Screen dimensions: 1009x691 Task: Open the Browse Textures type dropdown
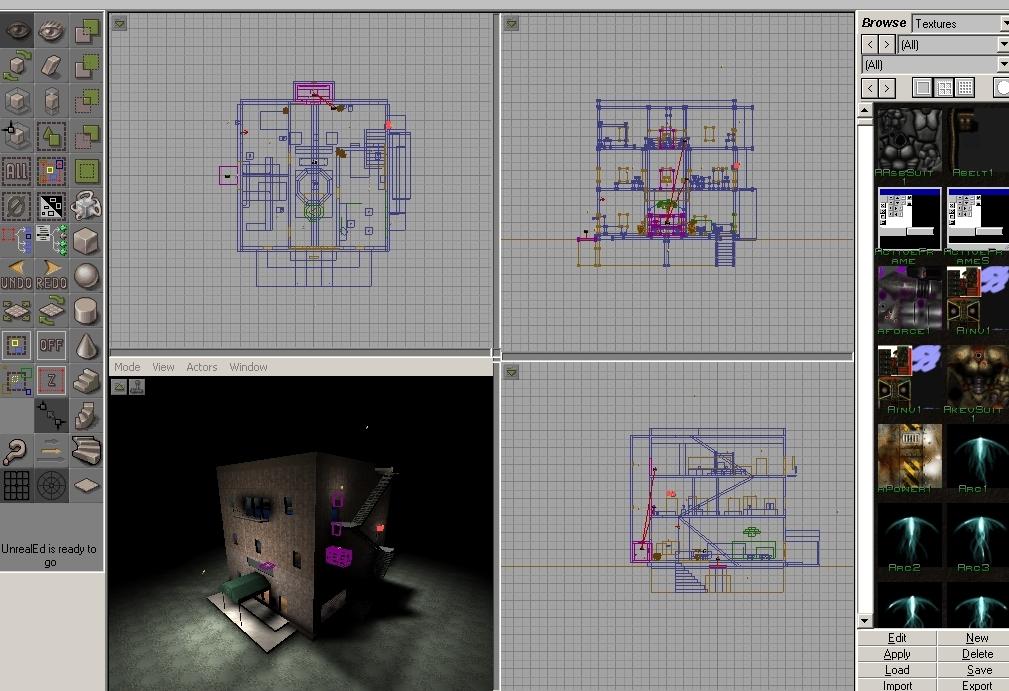coord(1001,23)
